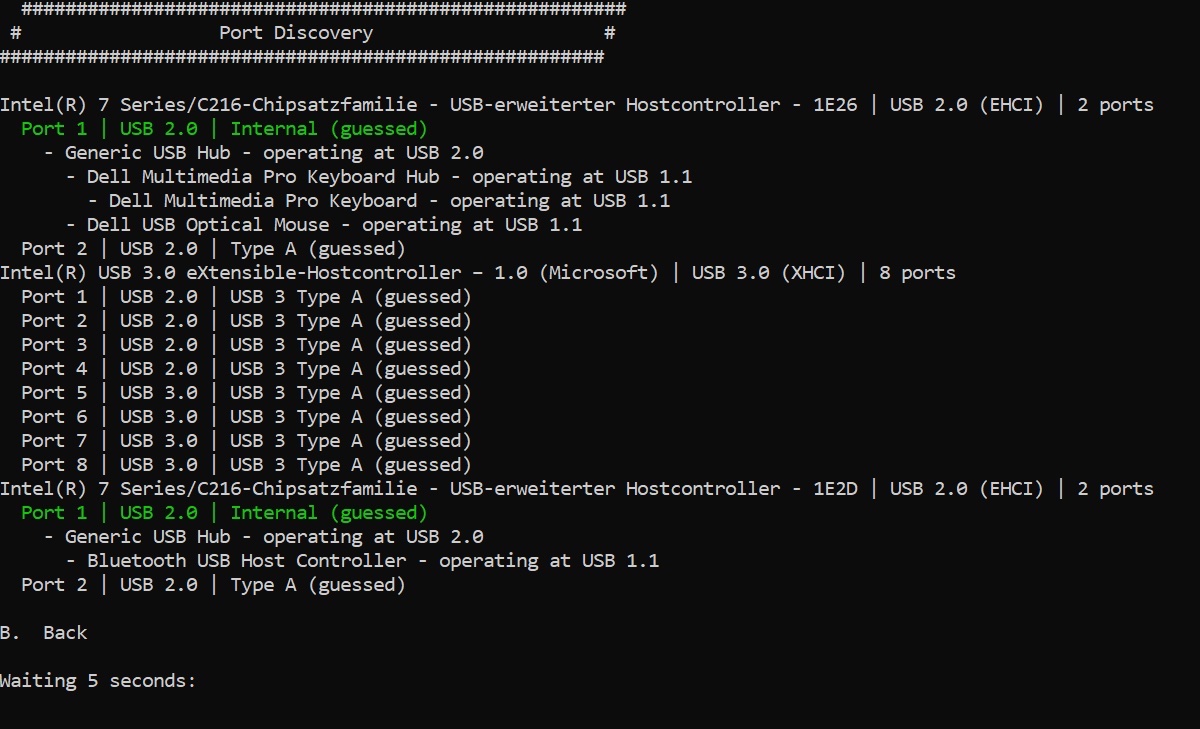Select the "B. Back" menu option
The image size is (1200, 729).
(x=44, y=633)
